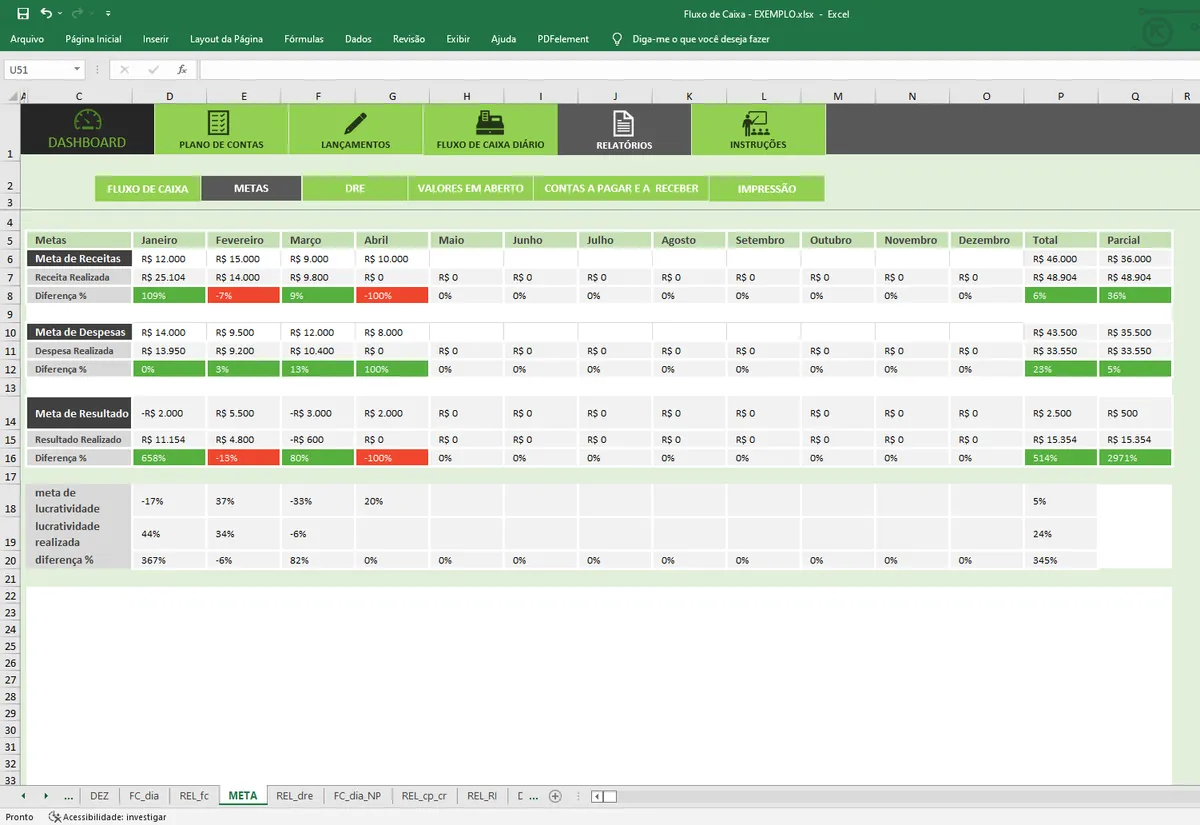The height and width of the screenshot is (825, 1200).
Task: Click the insert function fx icon
Action: tap(182, 70)
